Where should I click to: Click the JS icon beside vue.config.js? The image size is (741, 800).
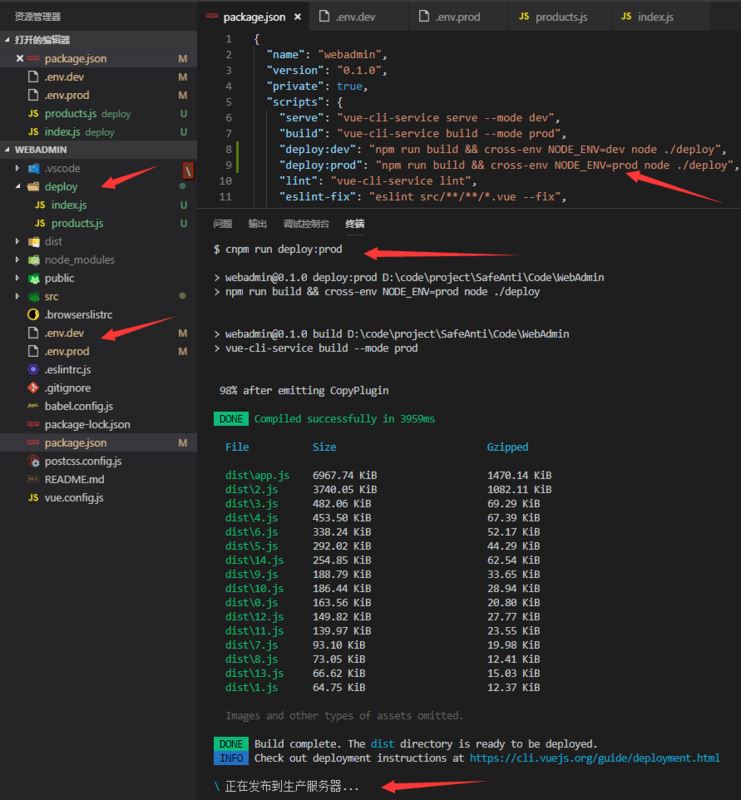click(x=33, y=497)
